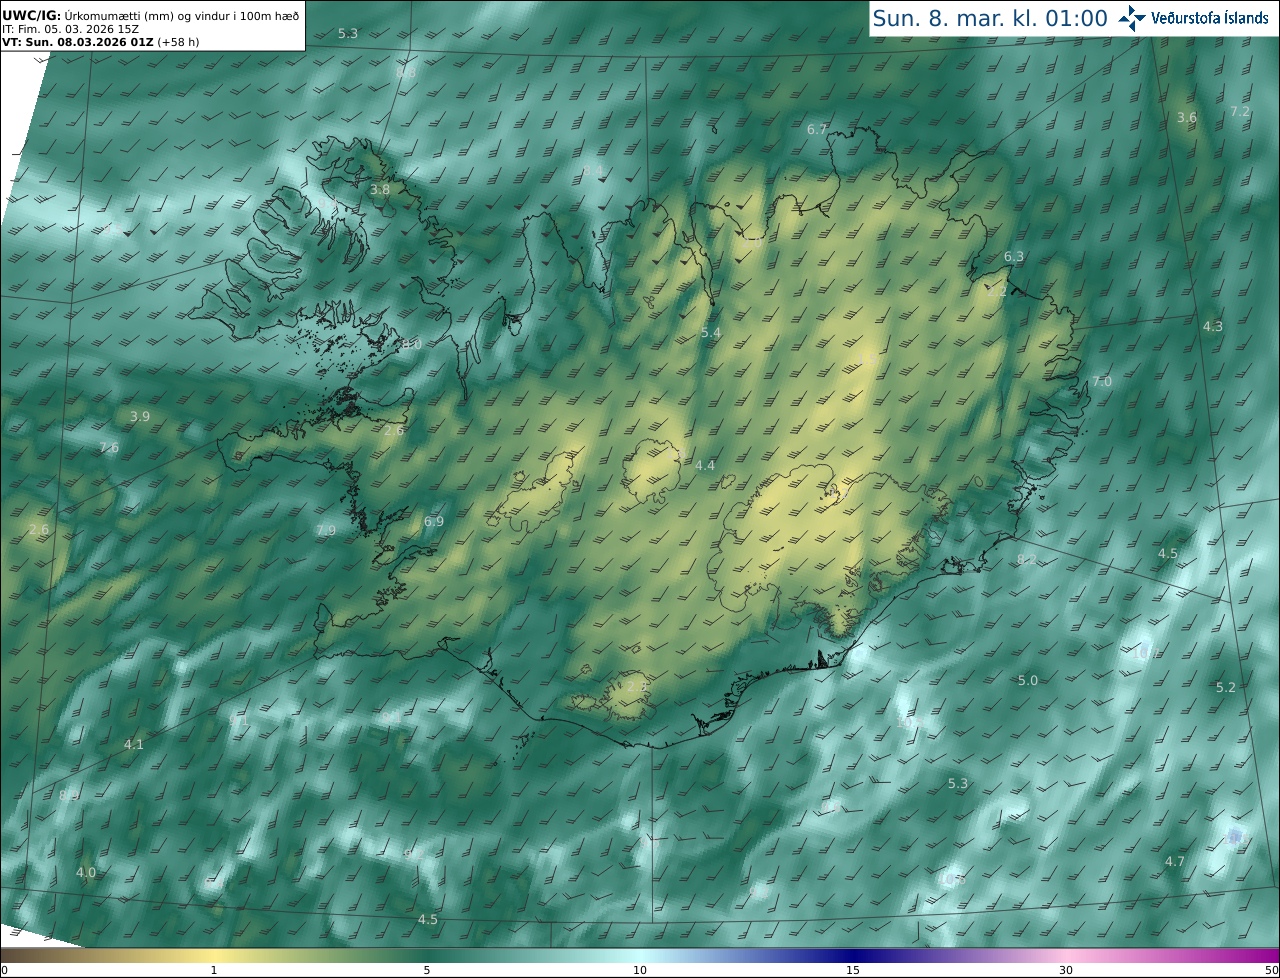Click the '15' tick on the color scale

pos(853,970)
